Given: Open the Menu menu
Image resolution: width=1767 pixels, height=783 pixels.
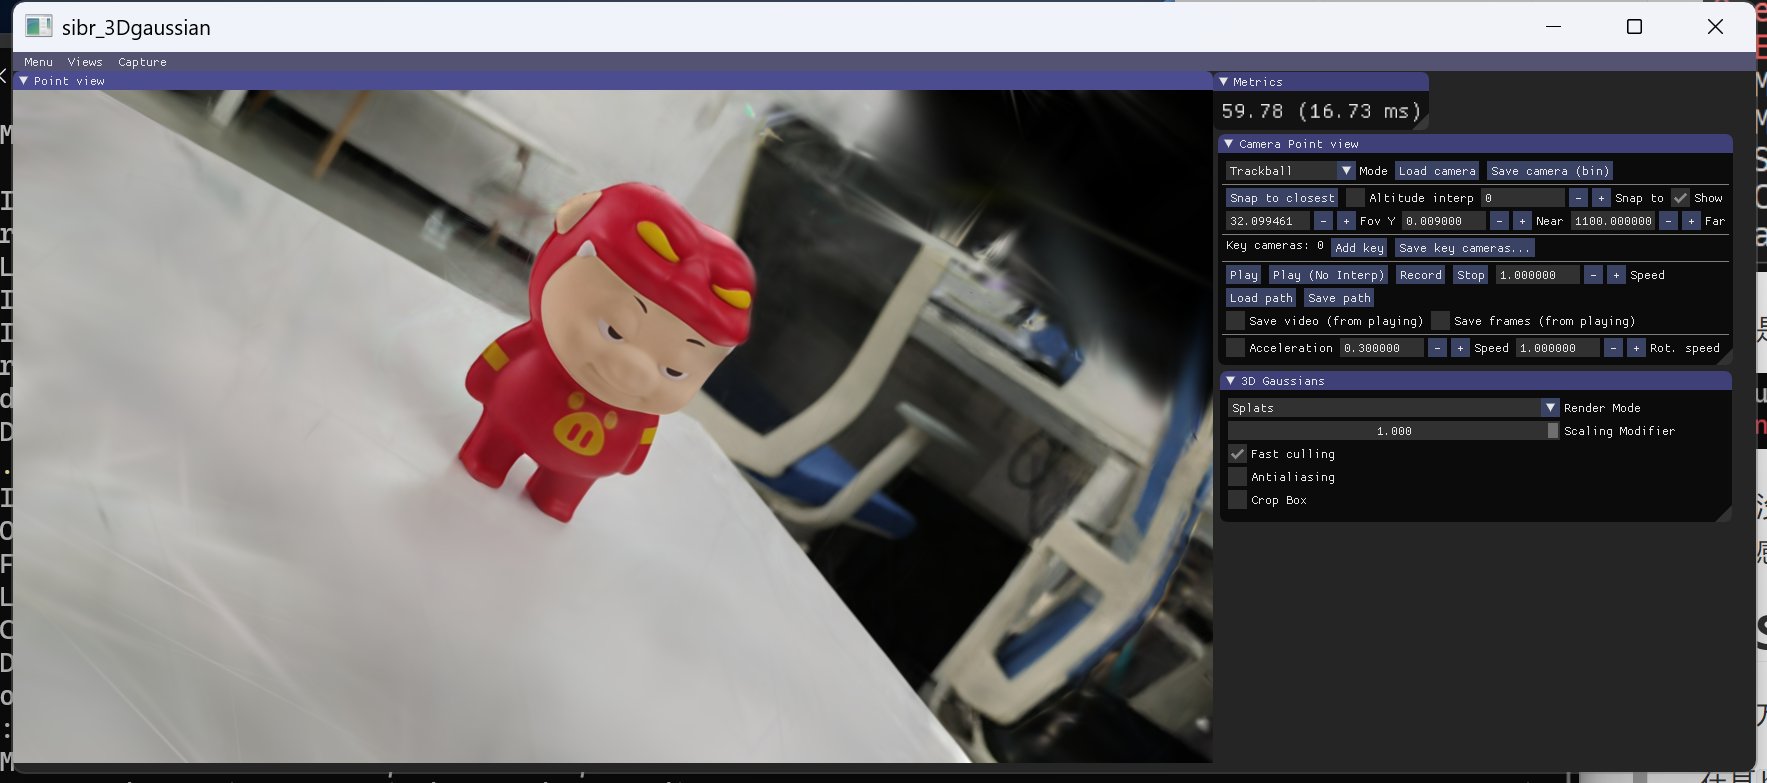Looking at the screenshot, I should tap(38, 62).
